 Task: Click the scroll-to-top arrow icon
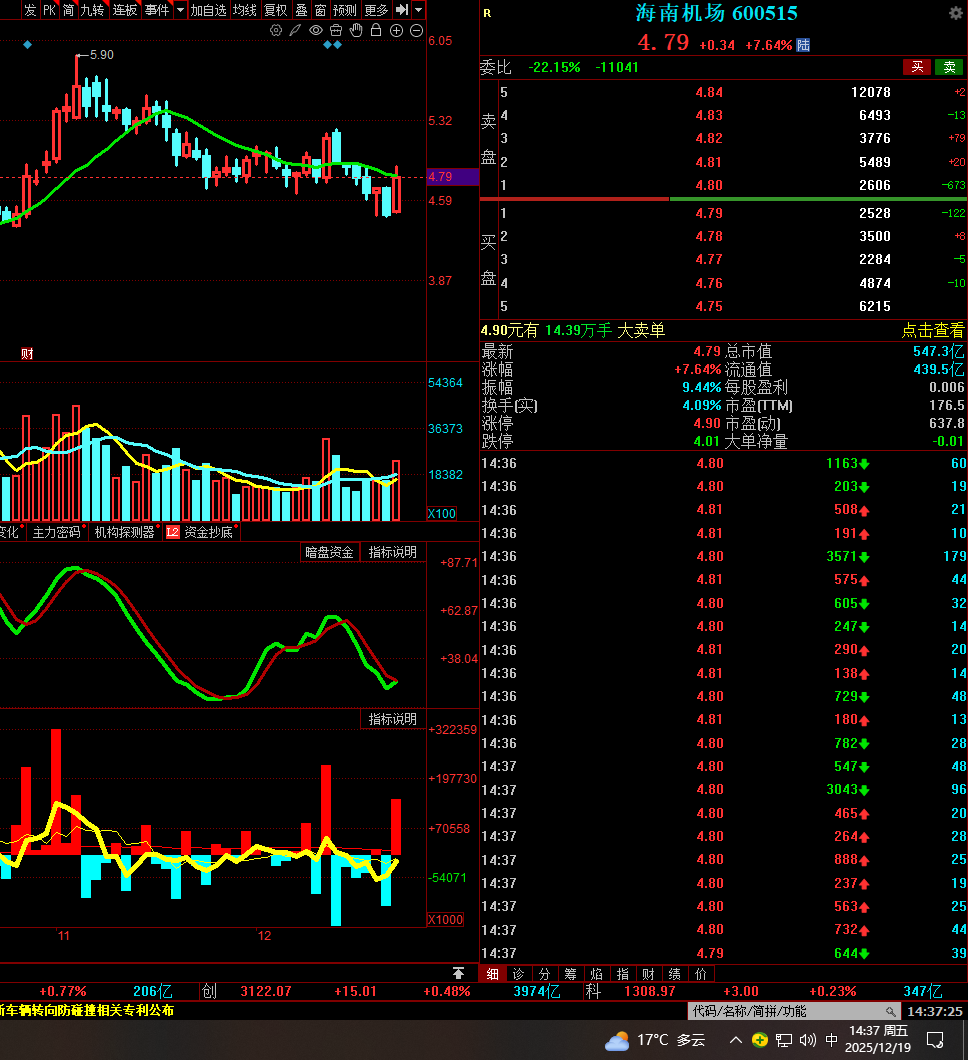(458, 973)
